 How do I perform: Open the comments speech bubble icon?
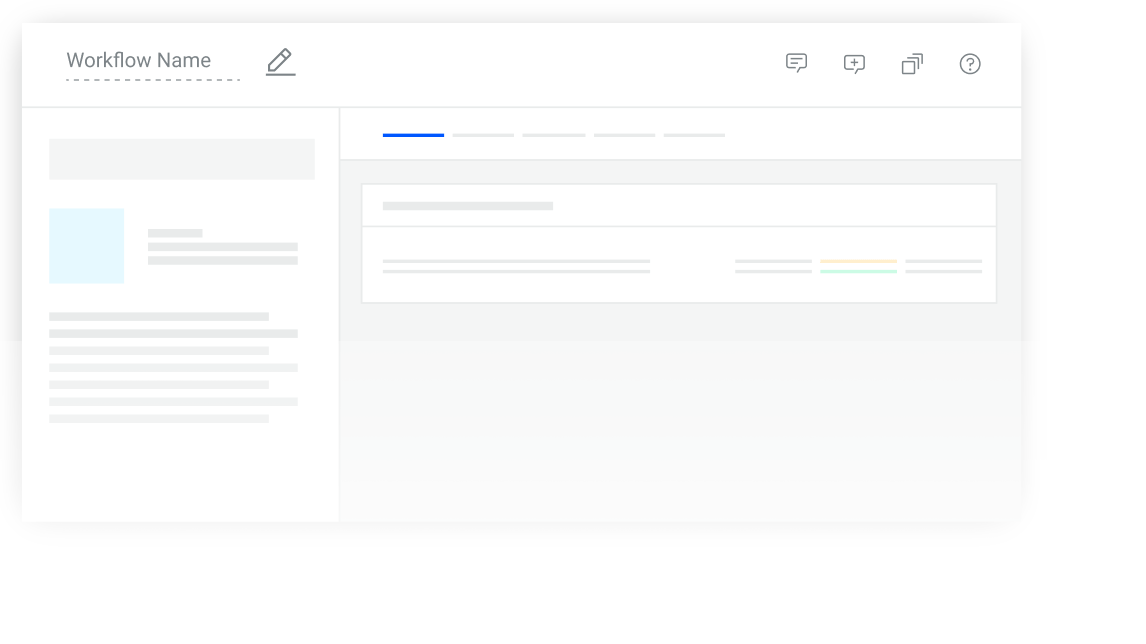coord(796,64)
